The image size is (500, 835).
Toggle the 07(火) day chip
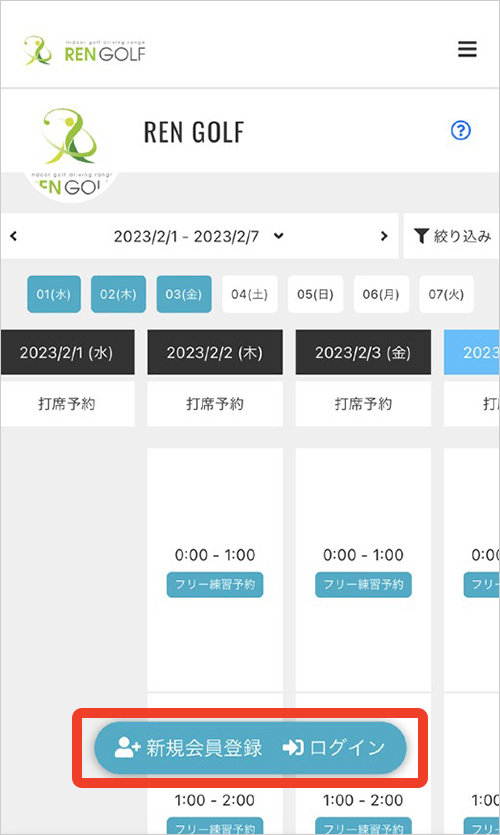click(446, 294)
